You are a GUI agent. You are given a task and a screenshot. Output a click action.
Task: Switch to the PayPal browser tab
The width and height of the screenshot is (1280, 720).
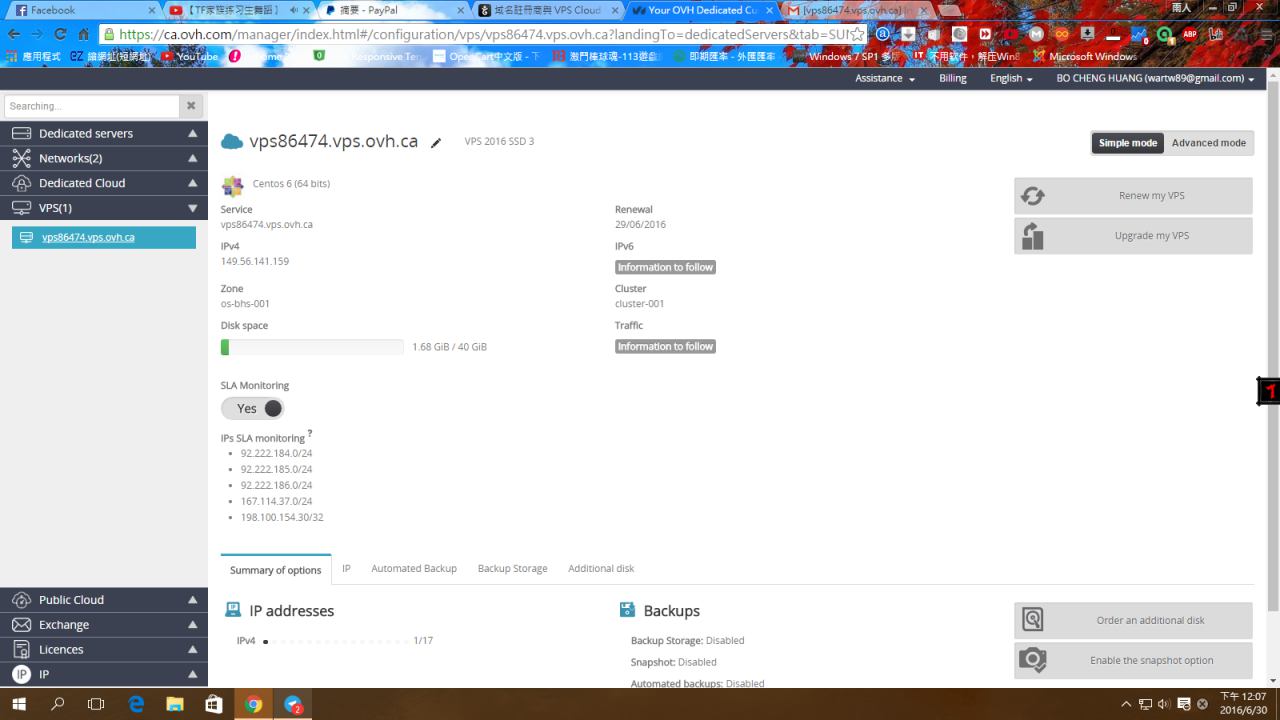coord(393,10)
